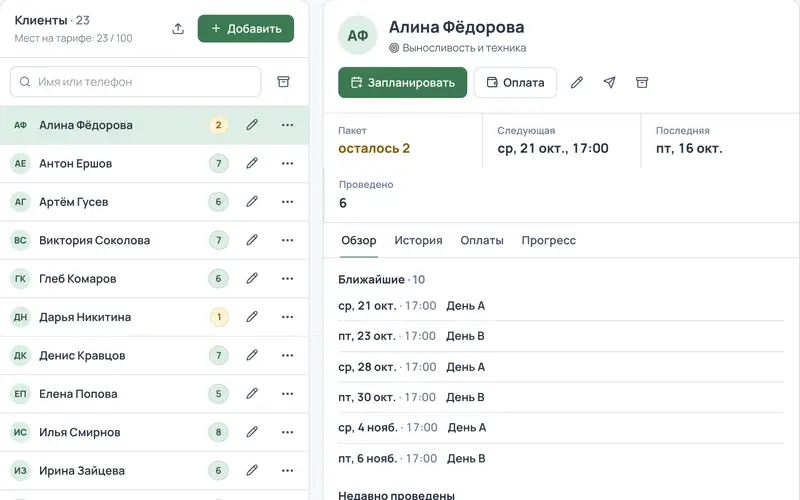Open the История tab
The image size is (800, 500).
point(418,240)
